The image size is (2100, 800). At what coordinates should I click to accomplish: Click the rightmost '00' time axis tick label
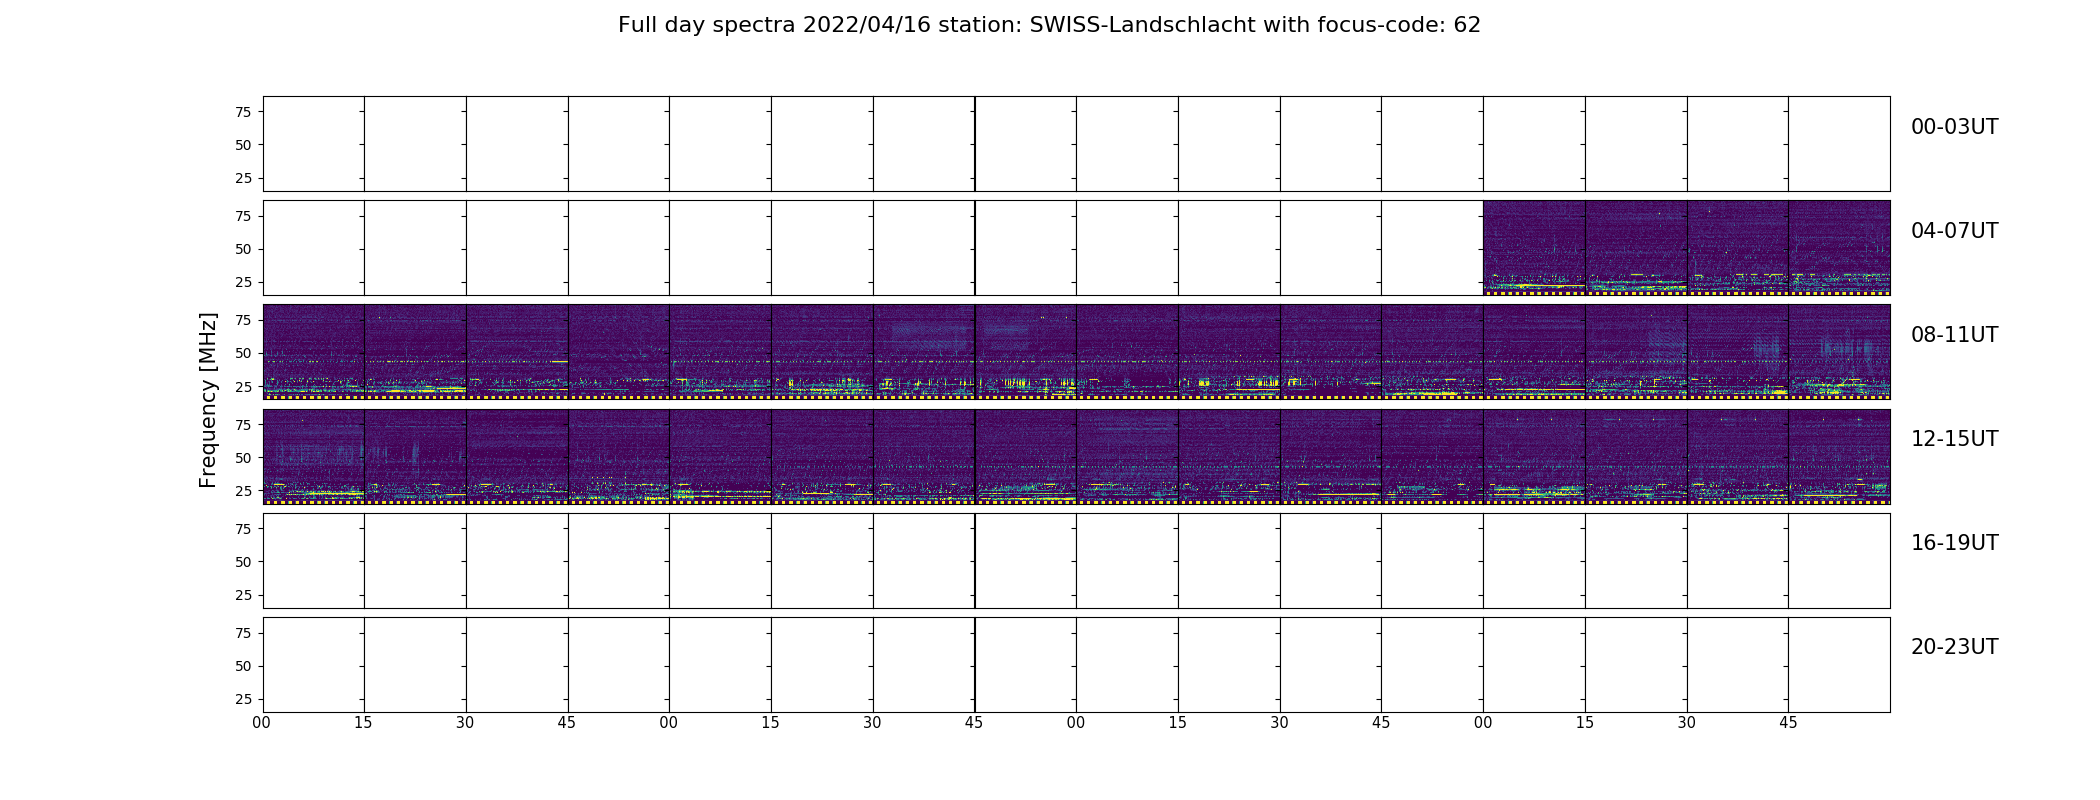[1483, 723]
